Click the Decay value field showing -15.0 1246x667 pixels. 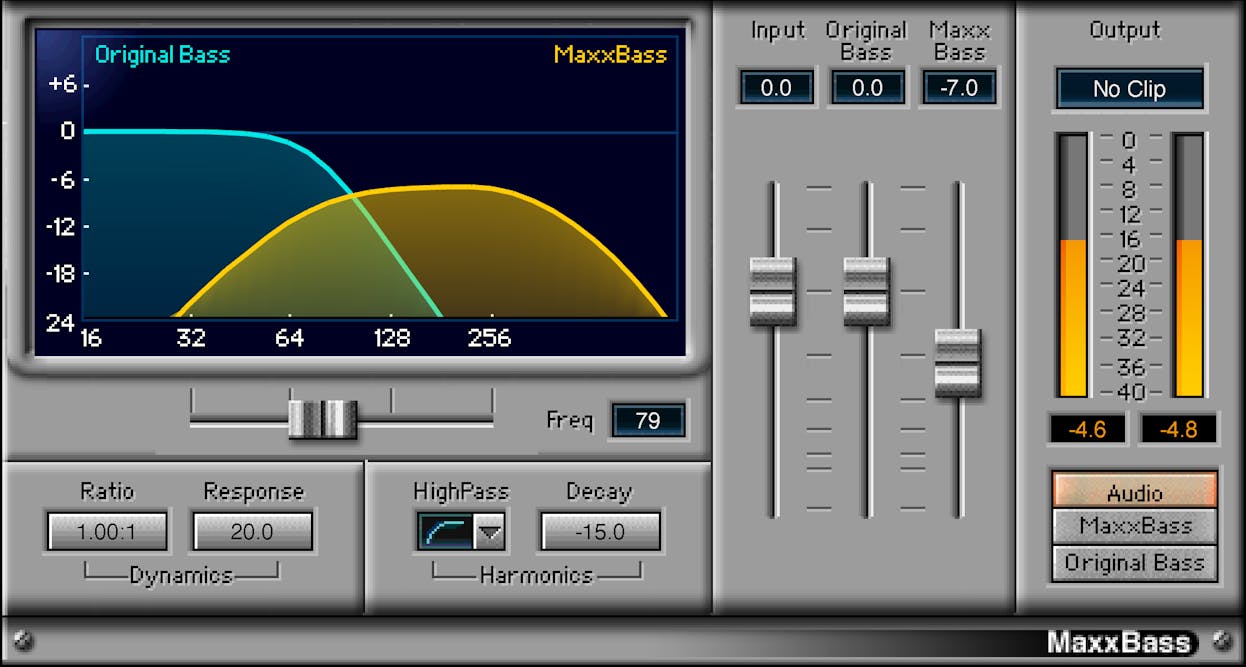[x=598, y=531]
